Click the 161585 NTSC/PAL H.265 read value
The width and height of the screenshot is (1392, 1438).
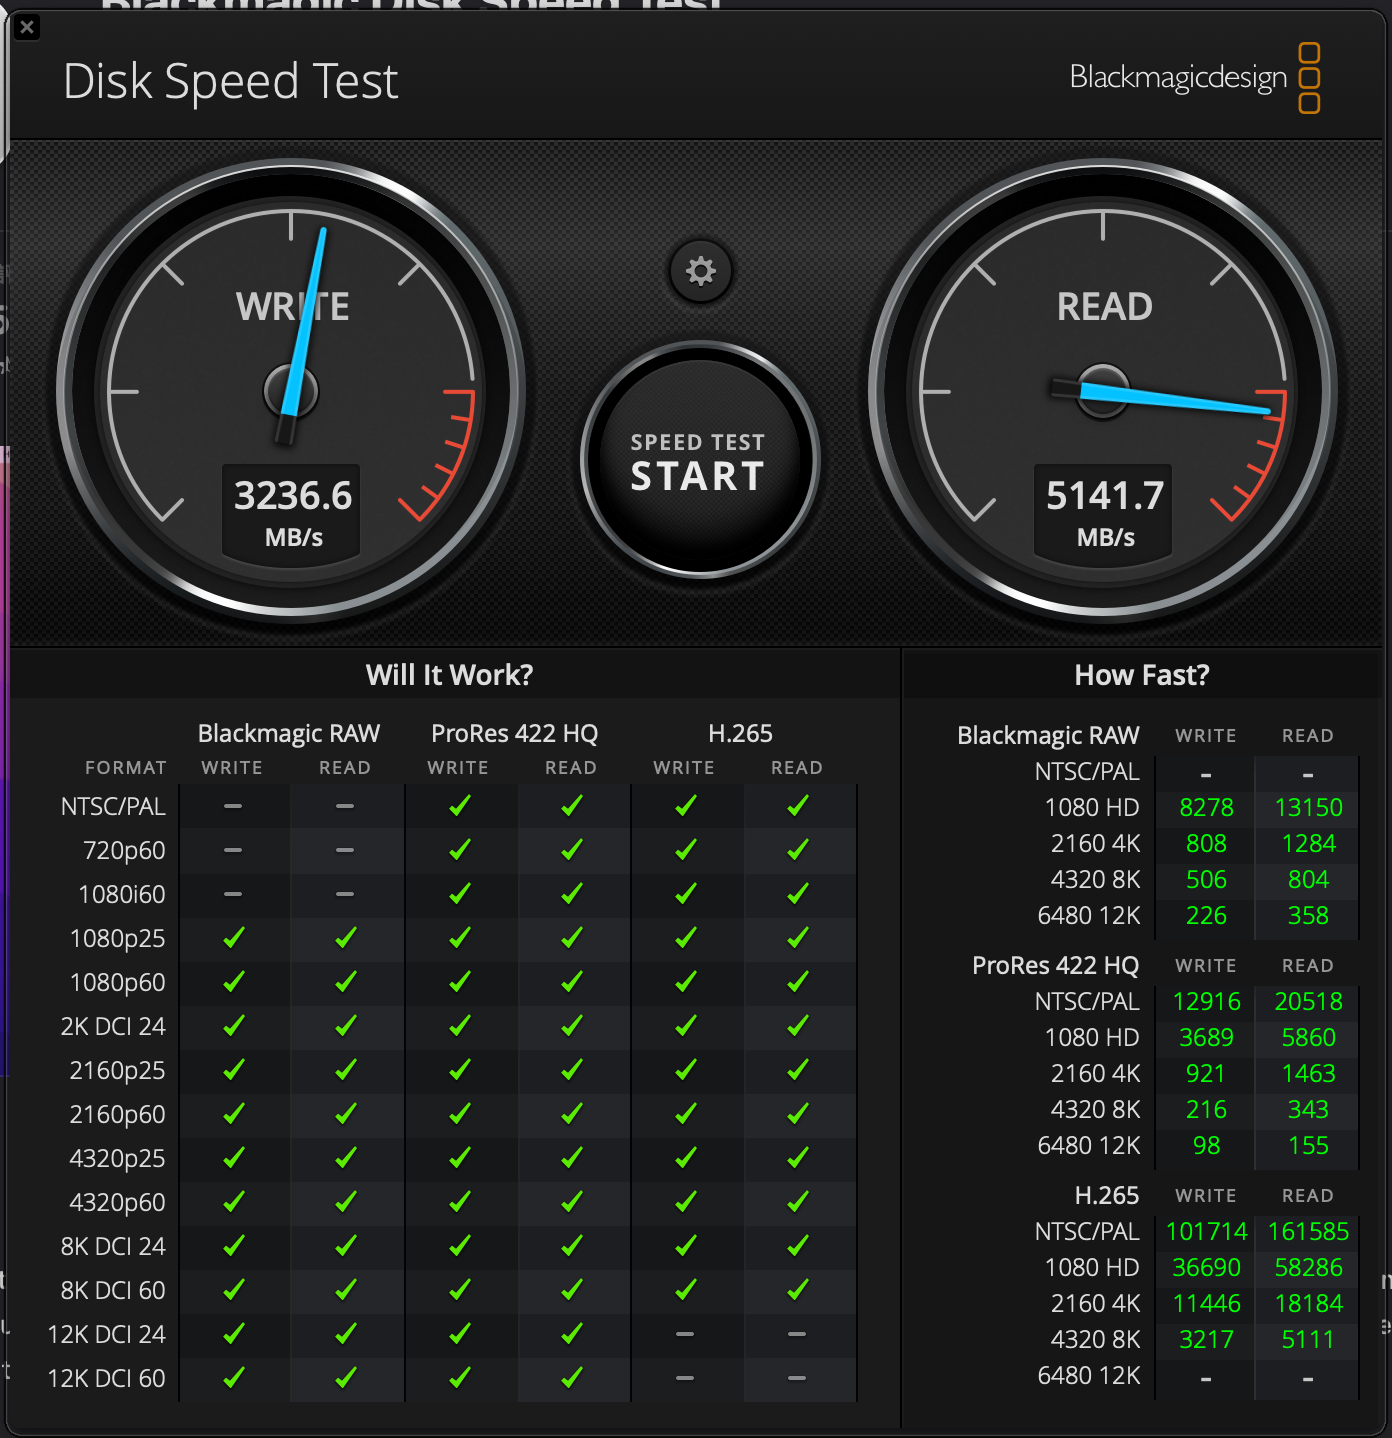1308,1231
